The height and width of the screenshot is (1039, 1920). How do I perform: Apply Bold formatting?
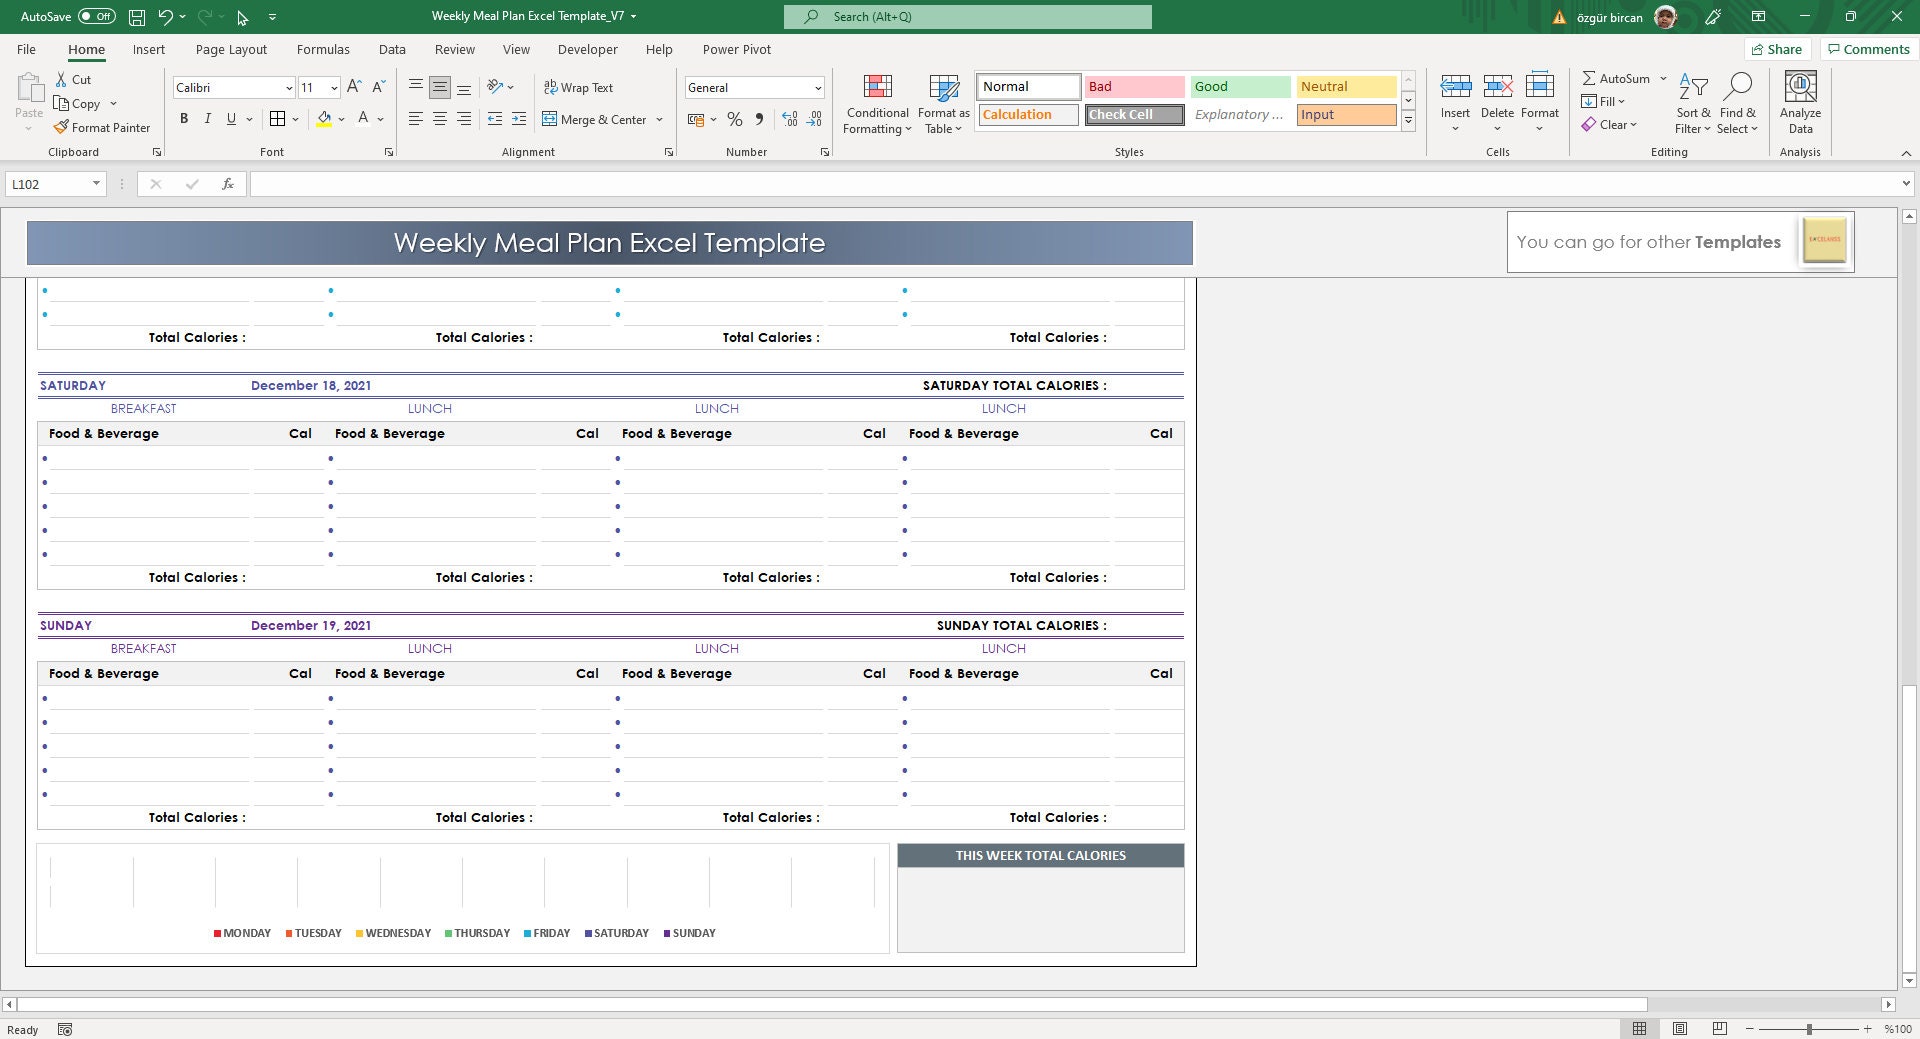click(x=184, y=119)
